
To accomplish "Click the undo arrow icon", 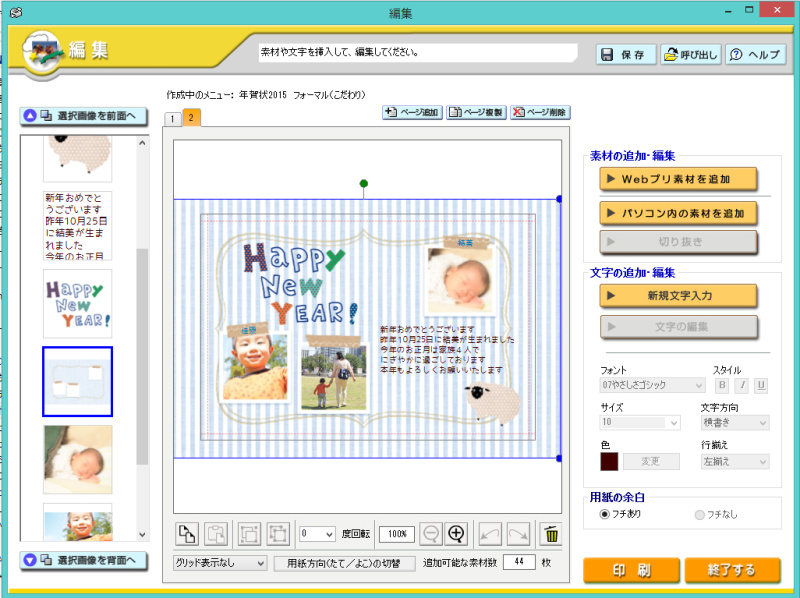I will (490, 534).
